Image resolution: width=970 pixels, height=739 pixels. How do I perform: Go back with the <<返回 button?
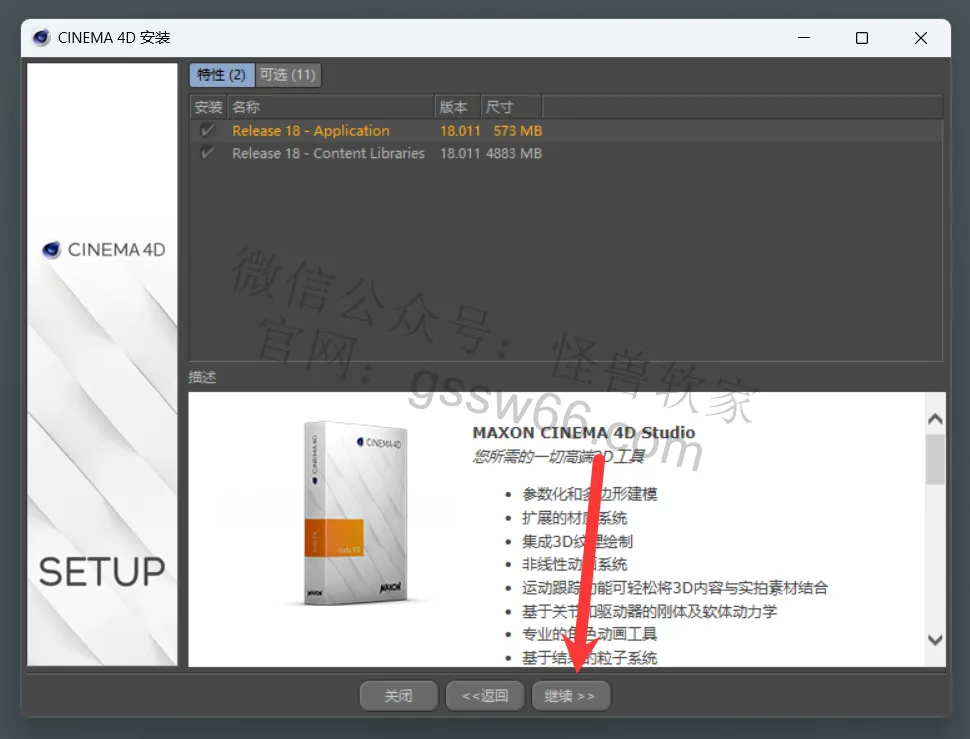pyautogui.click(x=485, y=696)
